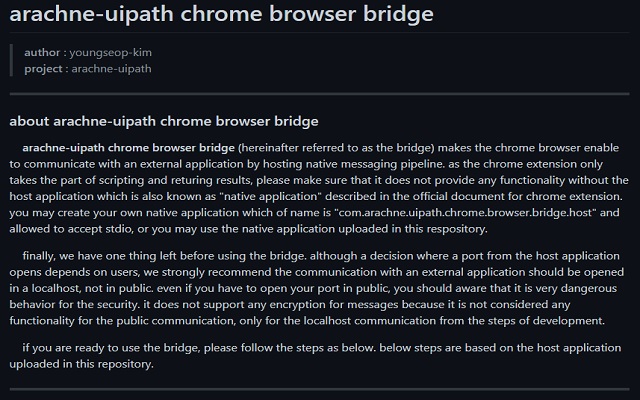
Task: Click the bold bridge name starting the first paragraph
Action: [x=128, y=147]
